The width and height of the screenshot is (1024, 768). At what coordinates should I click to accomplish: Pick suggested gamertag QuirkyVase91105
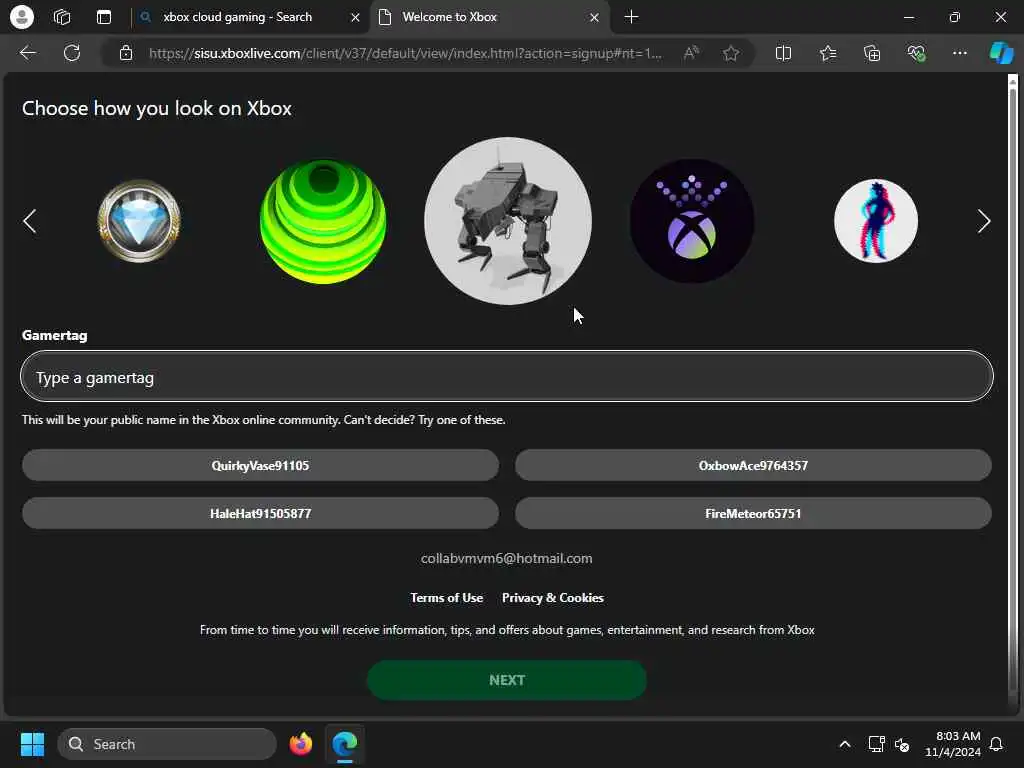click(261, 465)
